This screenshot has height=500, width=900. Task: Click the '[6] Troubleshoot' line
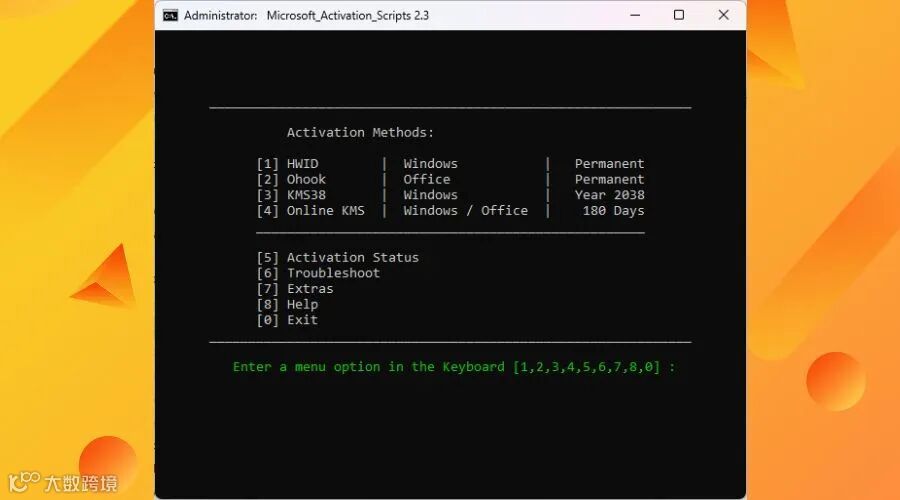click(318, 273)
